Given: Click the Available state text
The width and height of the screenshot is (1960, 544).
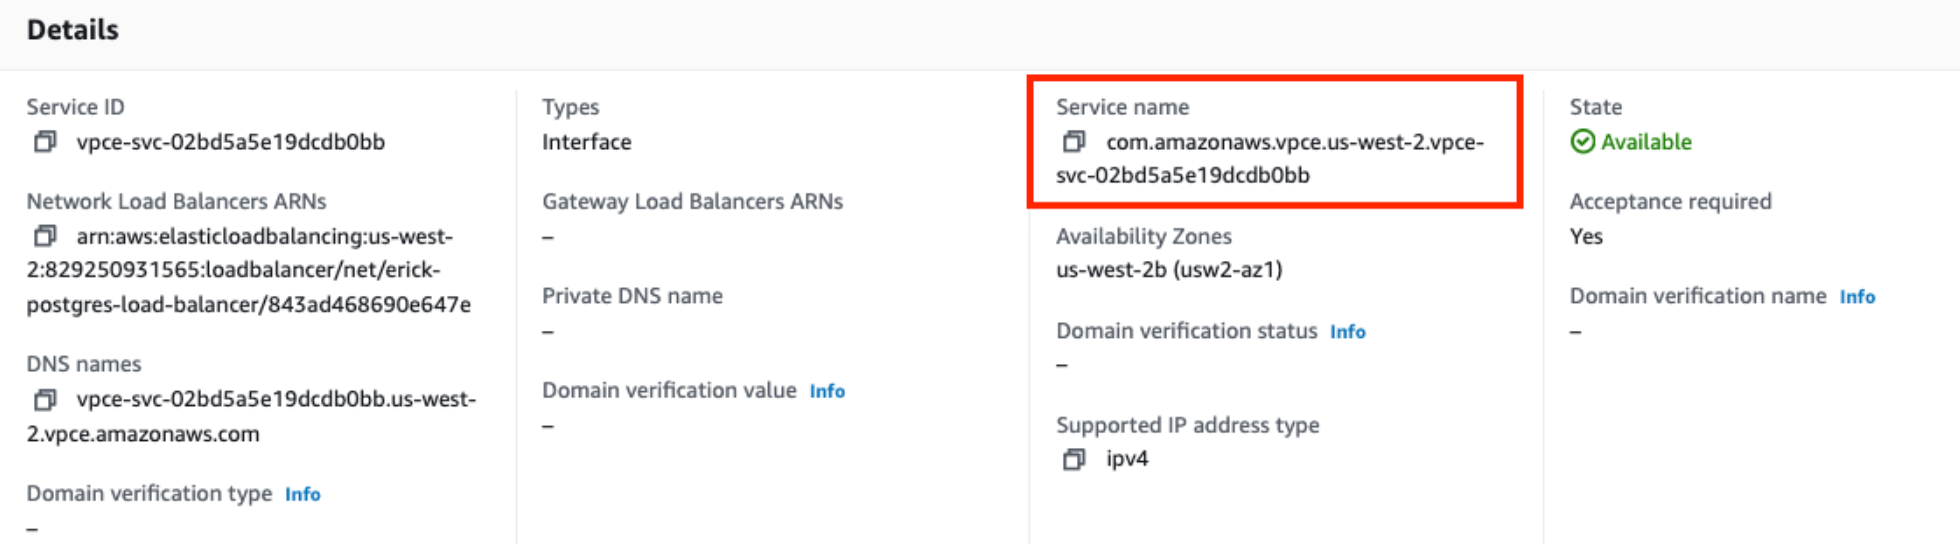Looking at the screenshot, I should [1646, 142].
